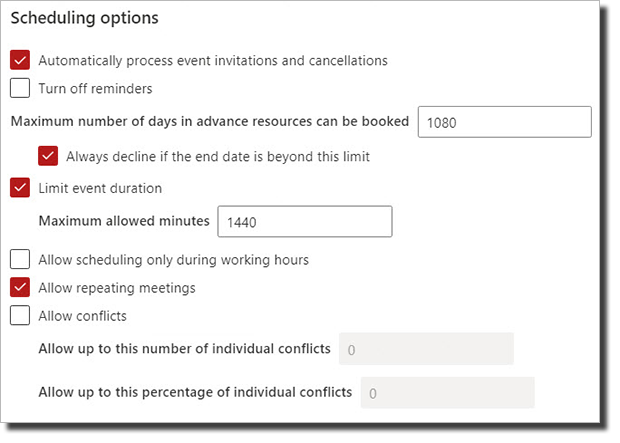620x443 pixels.
Task: Uncheck Automatically process event invitations and cancellations
Action: [20, 60]
